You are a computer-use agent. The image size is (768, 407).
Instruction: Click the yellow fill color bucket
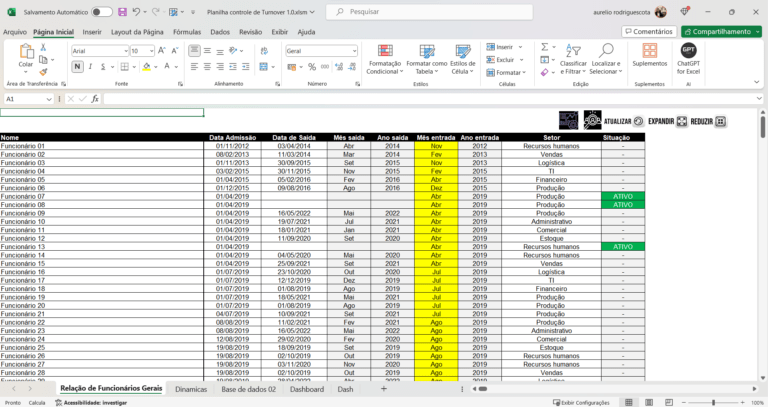tap(146, 67)
